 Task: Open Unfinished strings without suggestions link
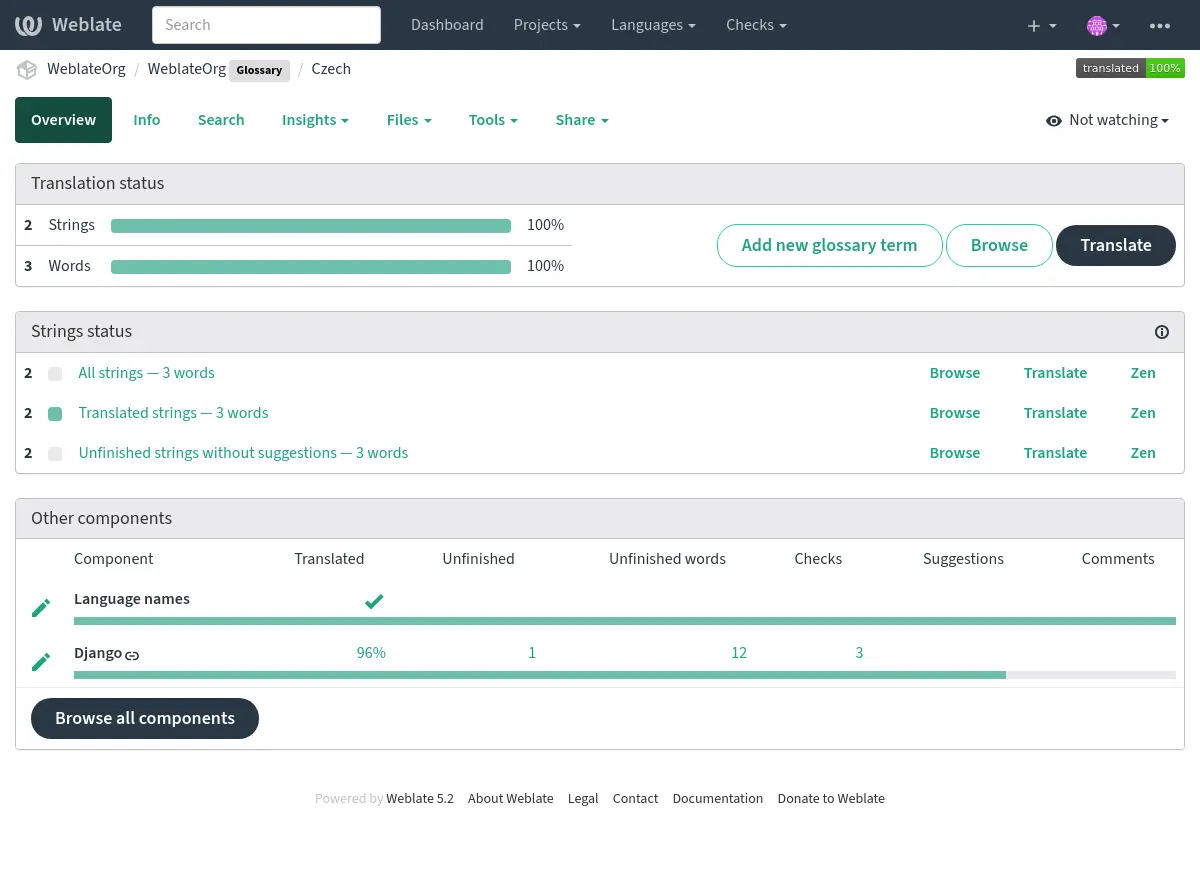(243, 453)
